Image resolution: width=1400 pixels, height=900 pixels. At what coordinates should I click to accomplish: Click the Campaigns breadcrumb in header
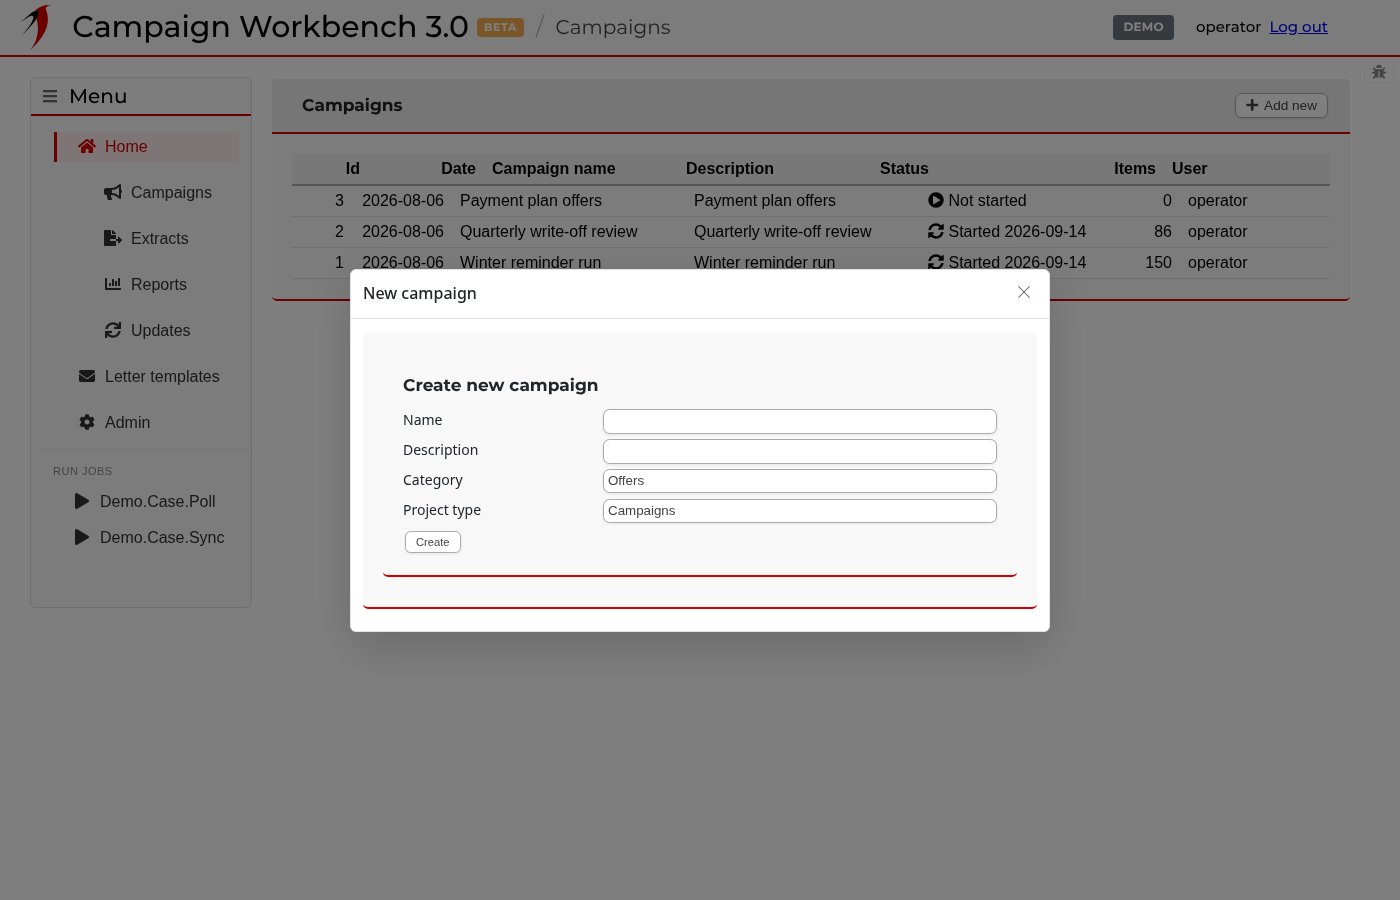613,27
